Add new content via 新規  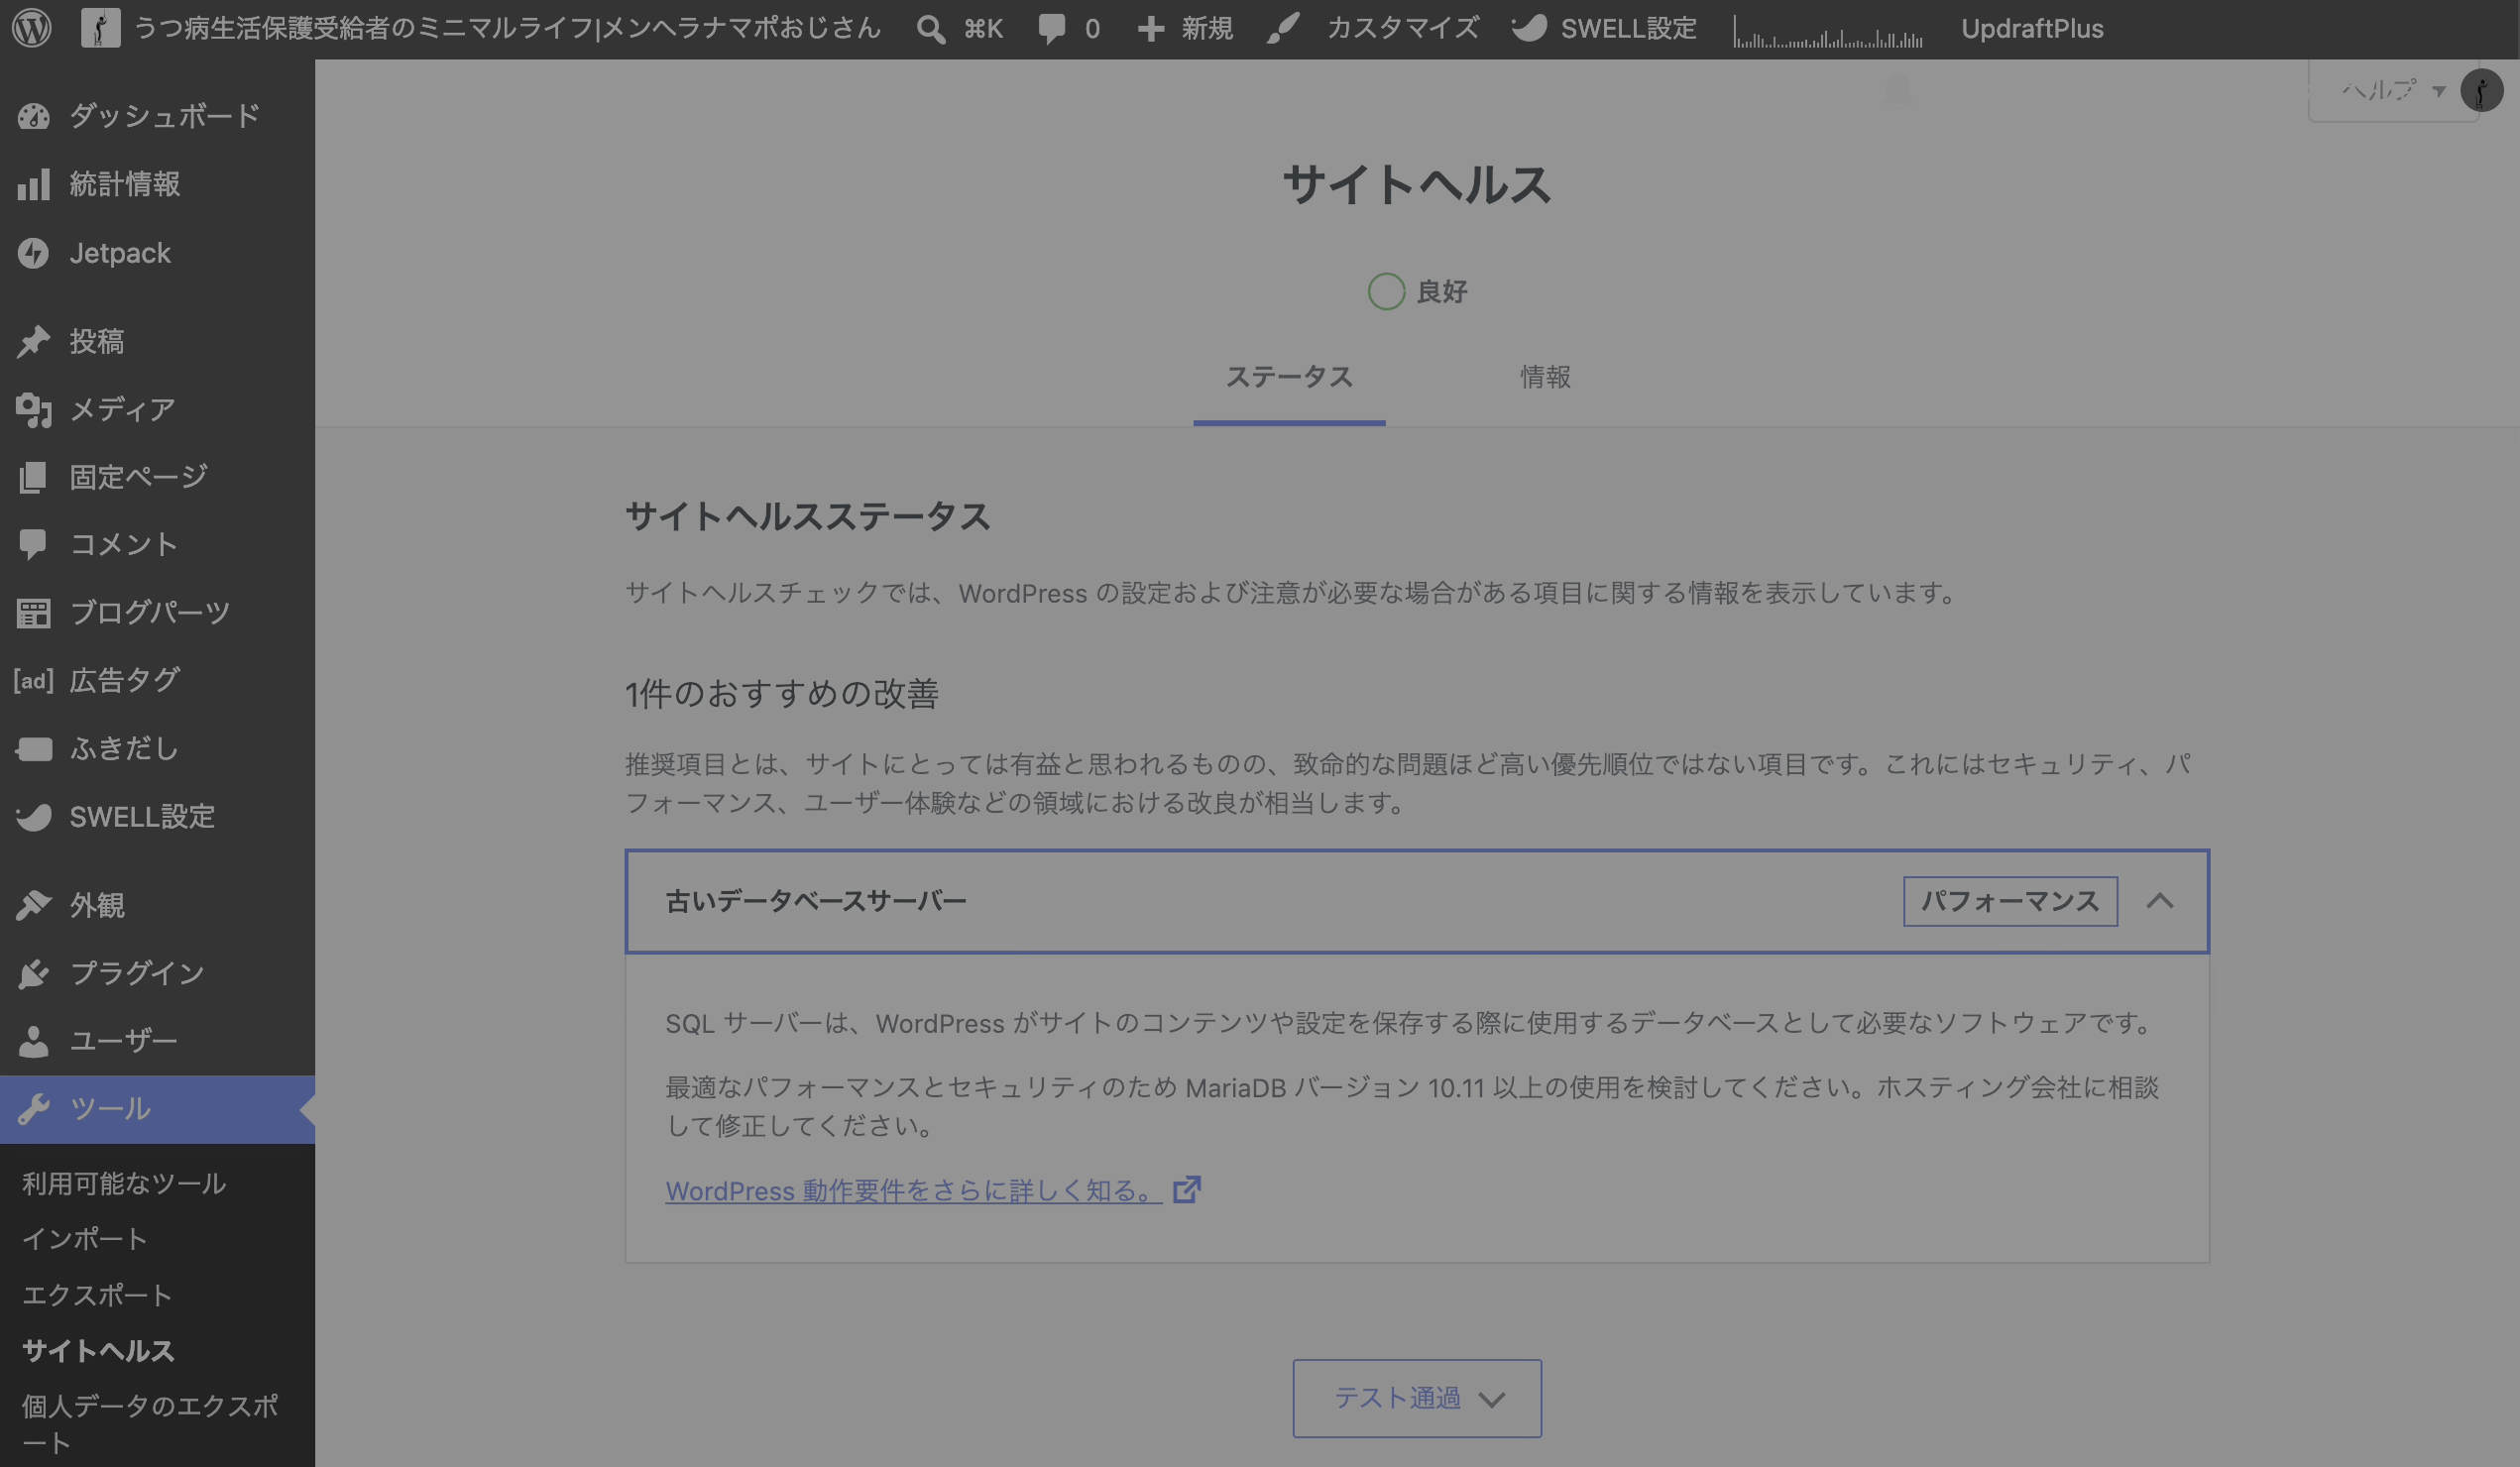[x=1185, y=29]
